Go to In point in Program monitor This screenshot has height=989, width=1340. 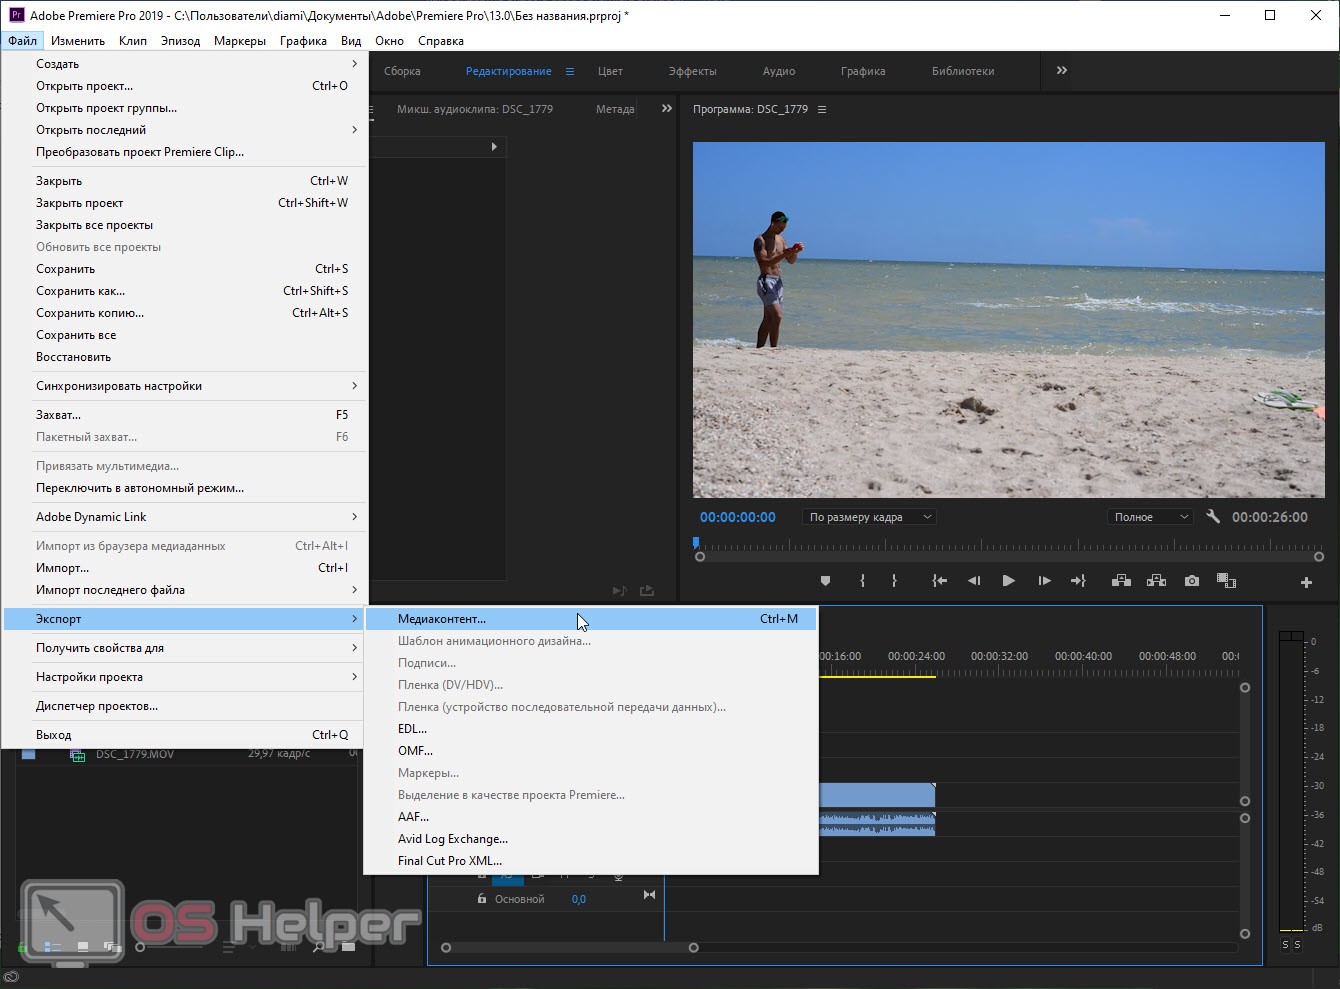tap(939, 581)
